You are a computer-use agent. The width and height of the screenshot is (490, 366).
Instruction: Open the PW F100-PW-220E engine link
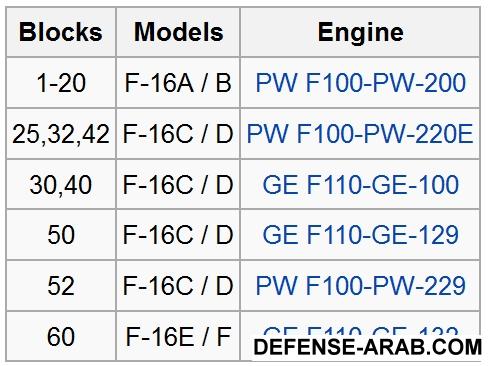[360, 134]
